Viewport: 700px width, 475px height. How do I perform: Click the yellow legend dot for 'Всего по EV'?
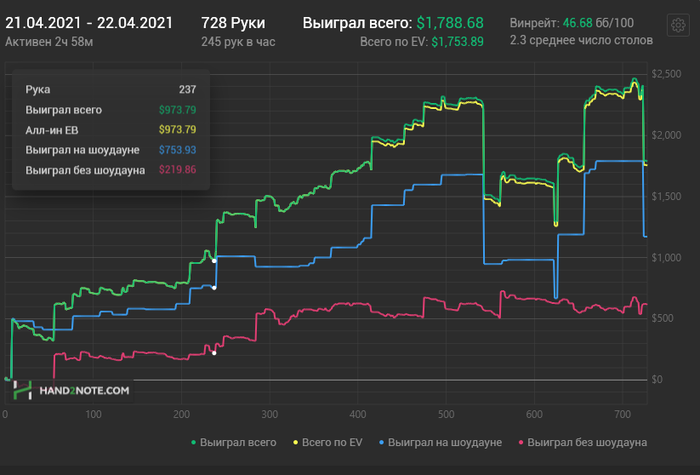(x=295, y=442)
